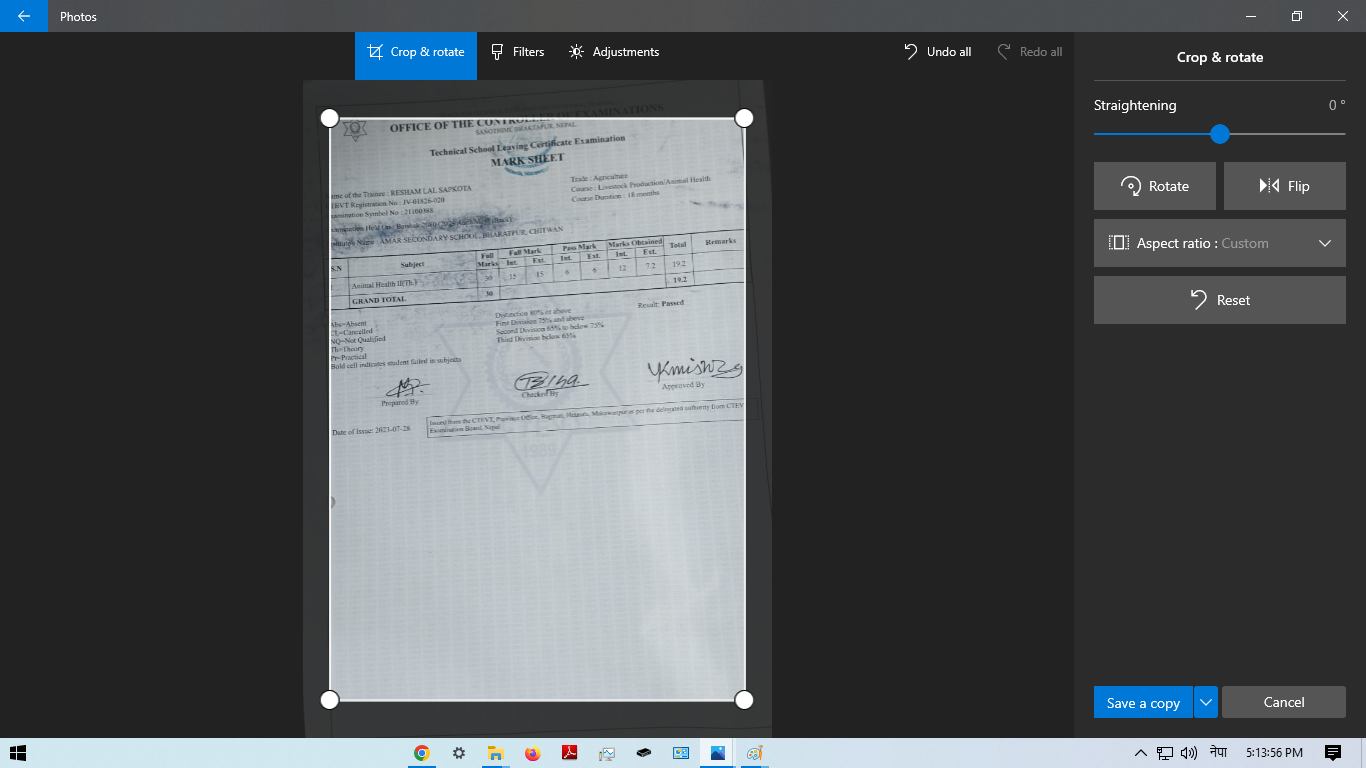
Task: Open the Crop & rotate tab
Action: [x=416, y=52]
